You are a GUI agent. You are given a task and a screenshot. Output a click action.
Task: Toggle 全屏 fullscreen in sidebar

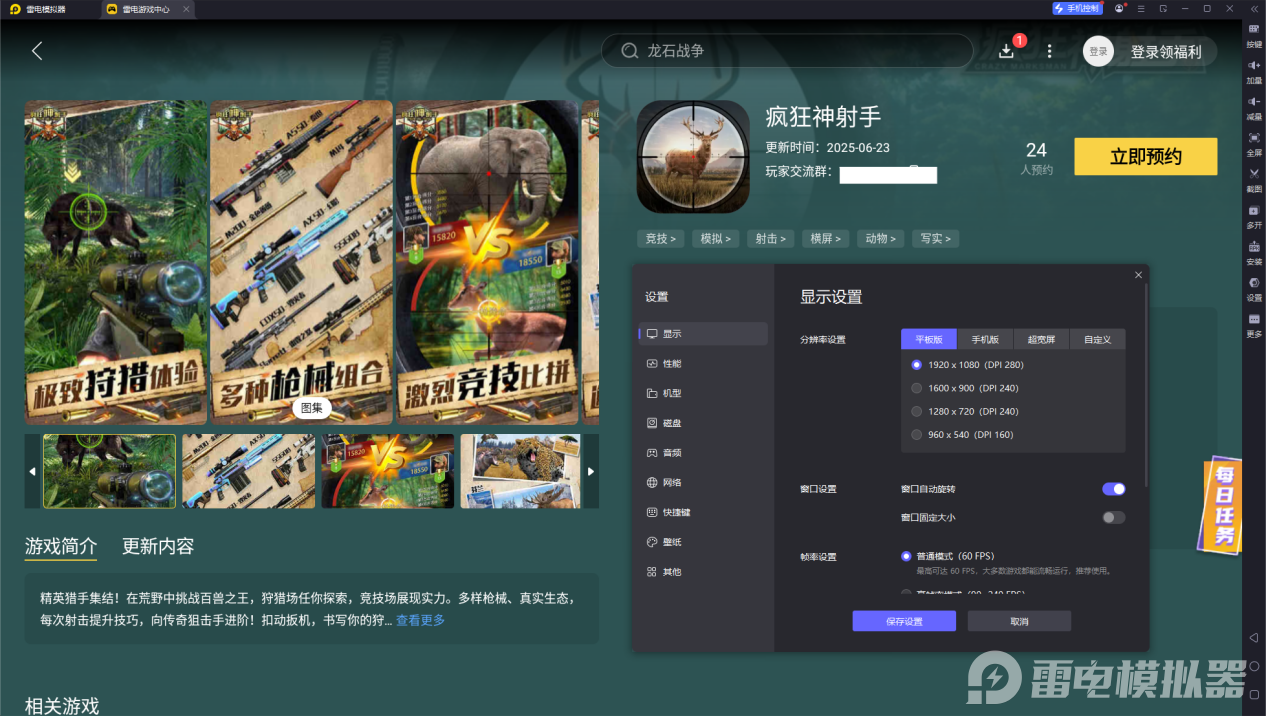click(1254, 143)
